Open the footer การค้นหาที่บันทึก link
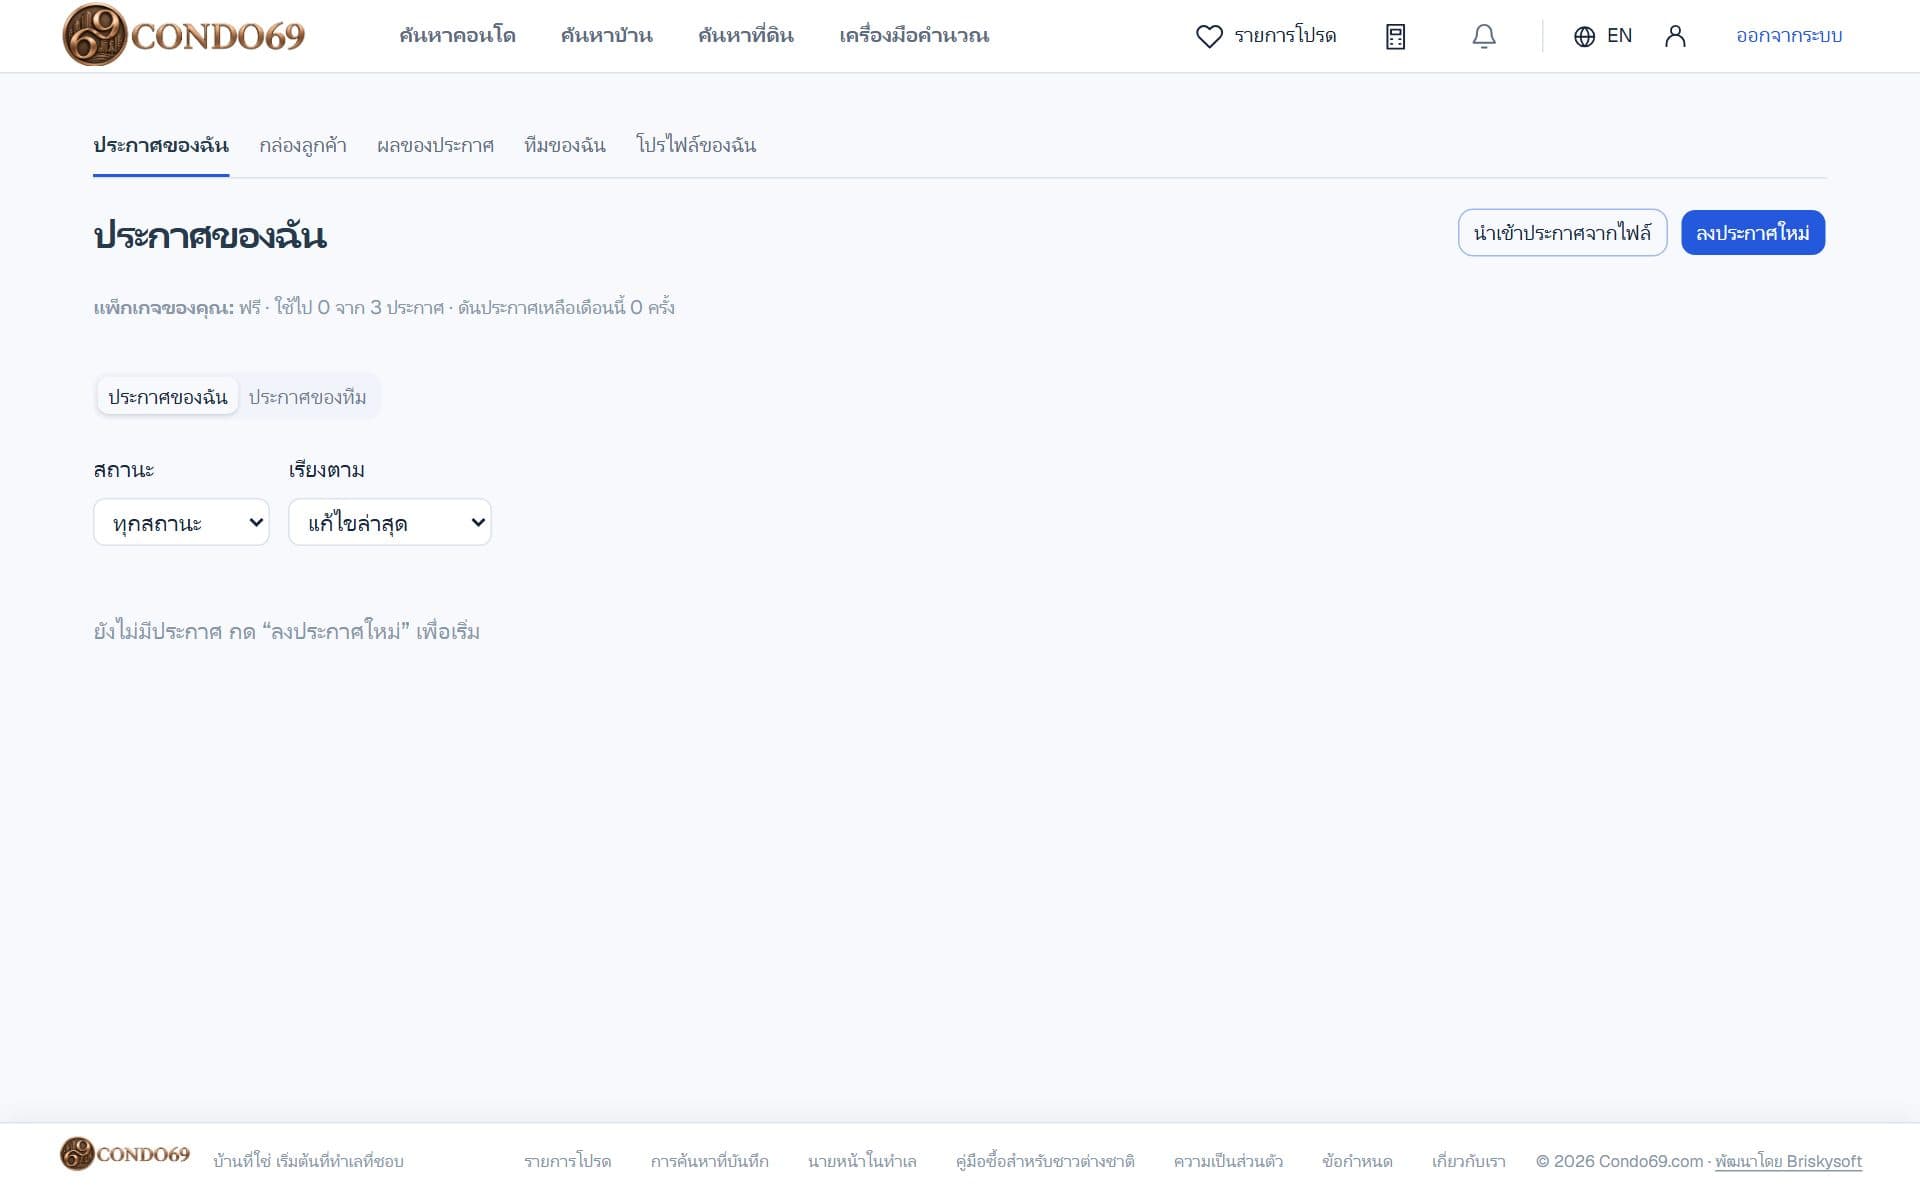The image size is (1920, 1200). [x=709, y=1161]
